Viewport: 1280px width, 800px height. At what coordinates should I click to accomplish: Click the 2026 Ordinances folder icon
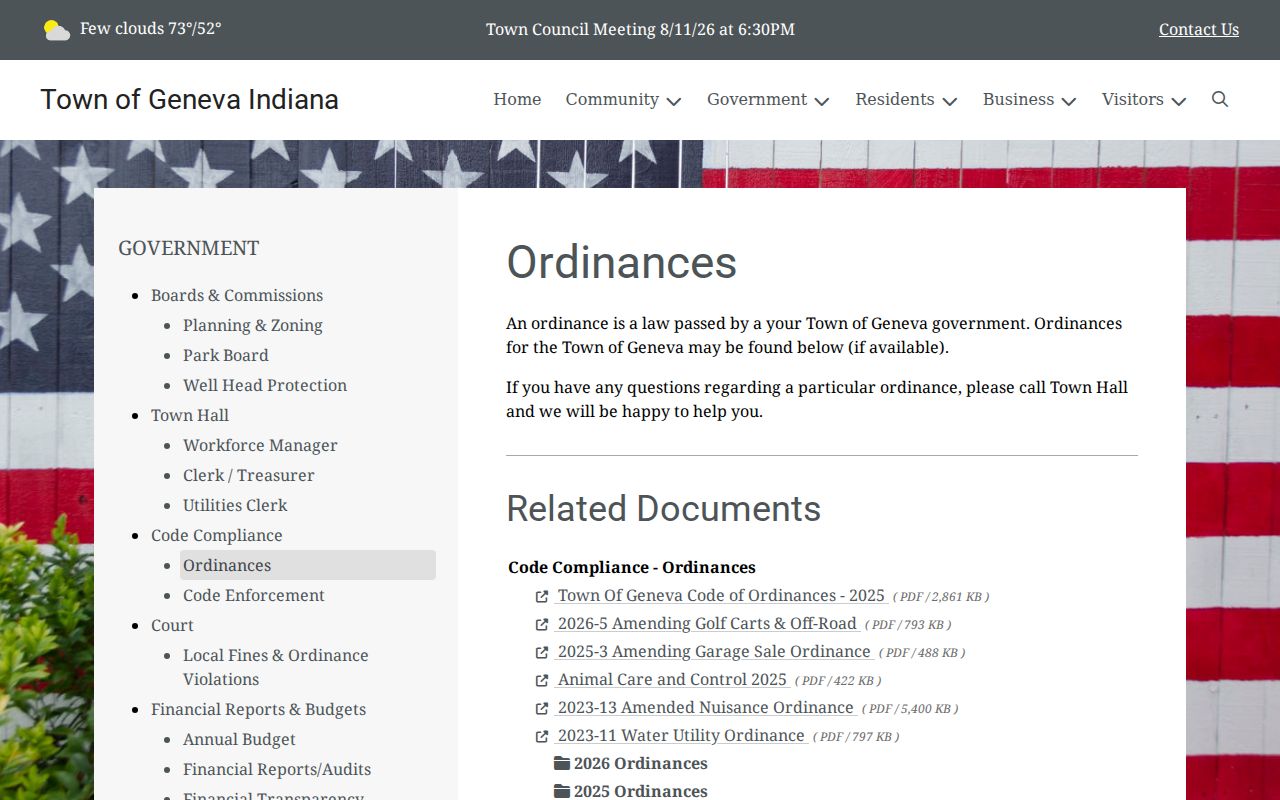[562, 763]
